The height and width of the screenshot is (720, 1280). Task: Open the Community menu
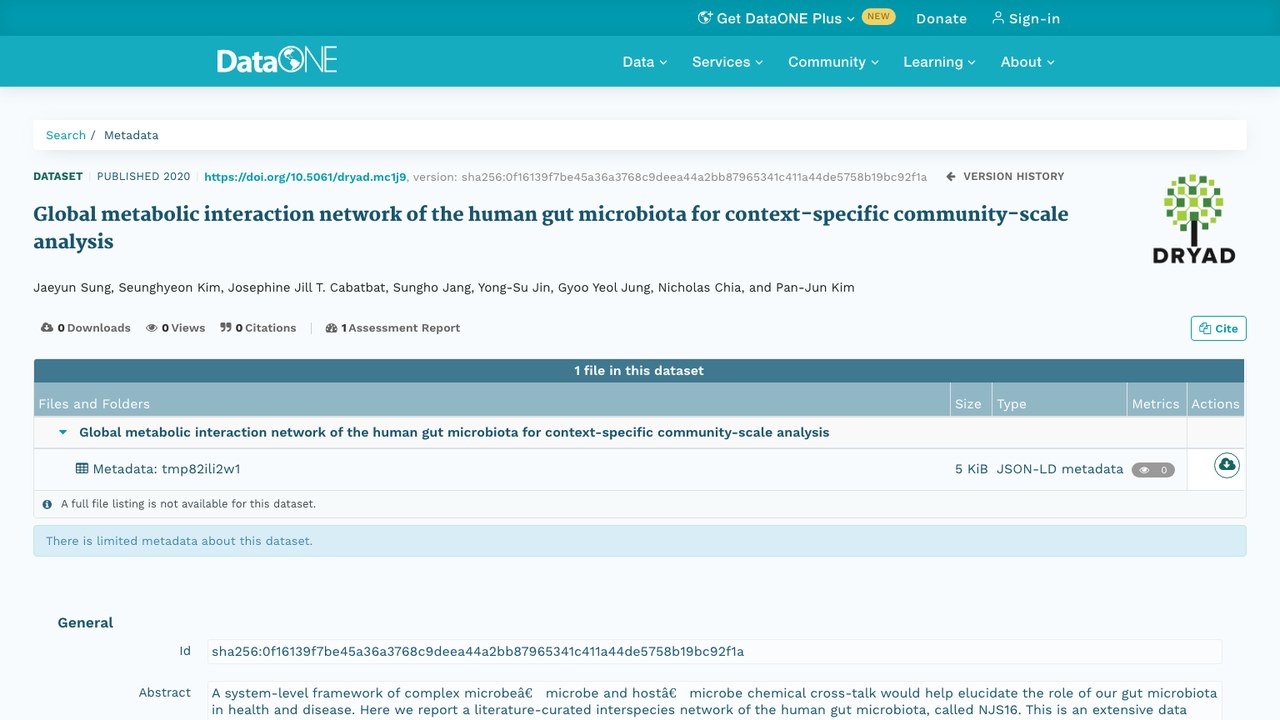tap(833, 62)
